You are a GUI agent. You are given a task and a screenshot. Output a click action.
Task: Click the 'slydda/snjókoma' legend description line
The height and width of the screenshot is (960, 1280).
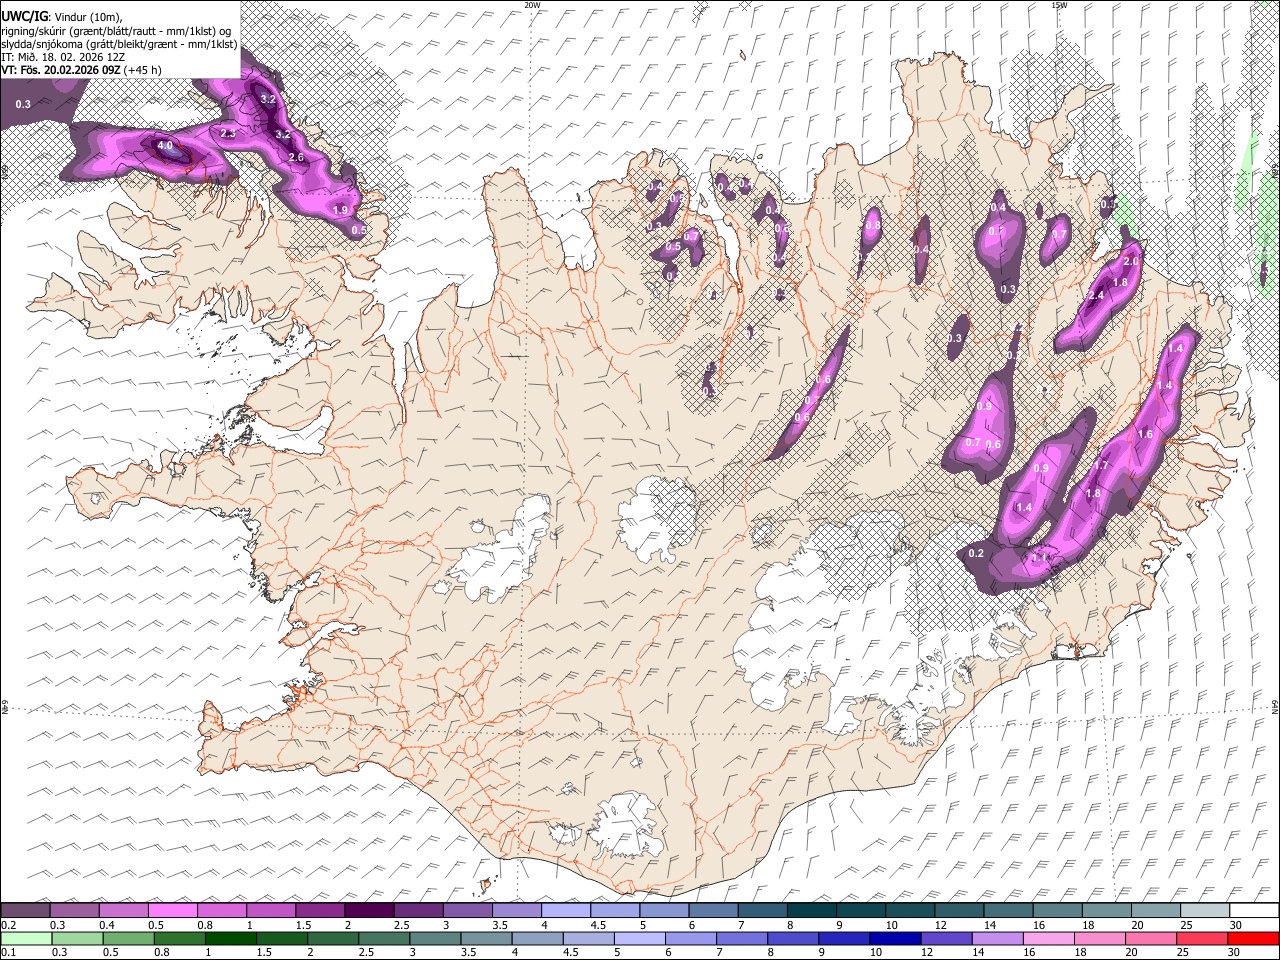[x=119, y=43]
